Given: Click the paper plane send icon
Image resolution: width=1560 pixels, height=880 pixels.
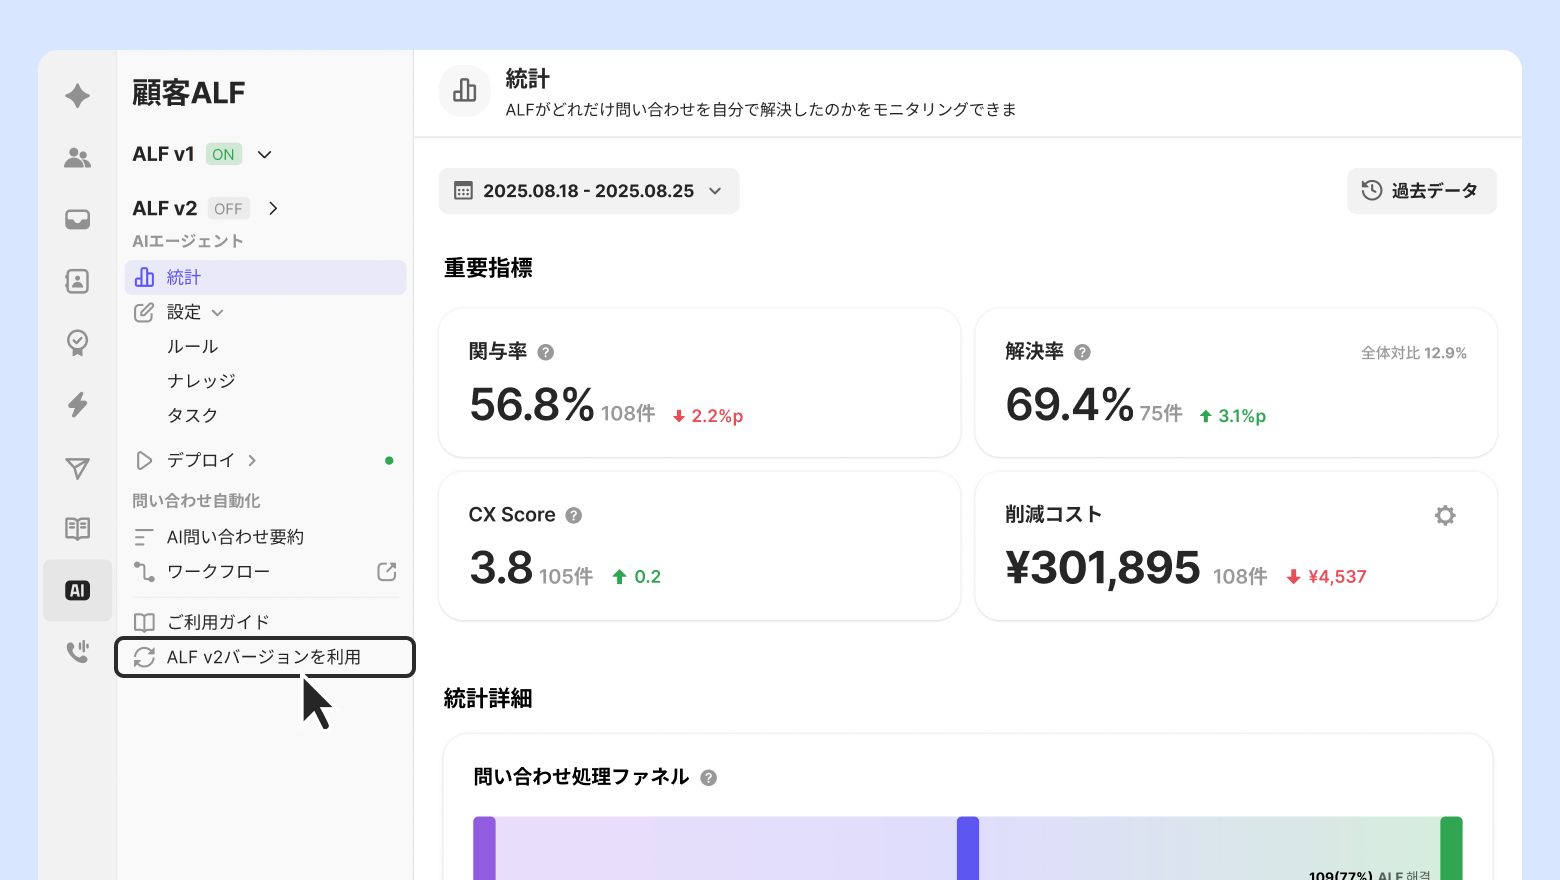Looking at the screenshot, I should pos(77,467).
